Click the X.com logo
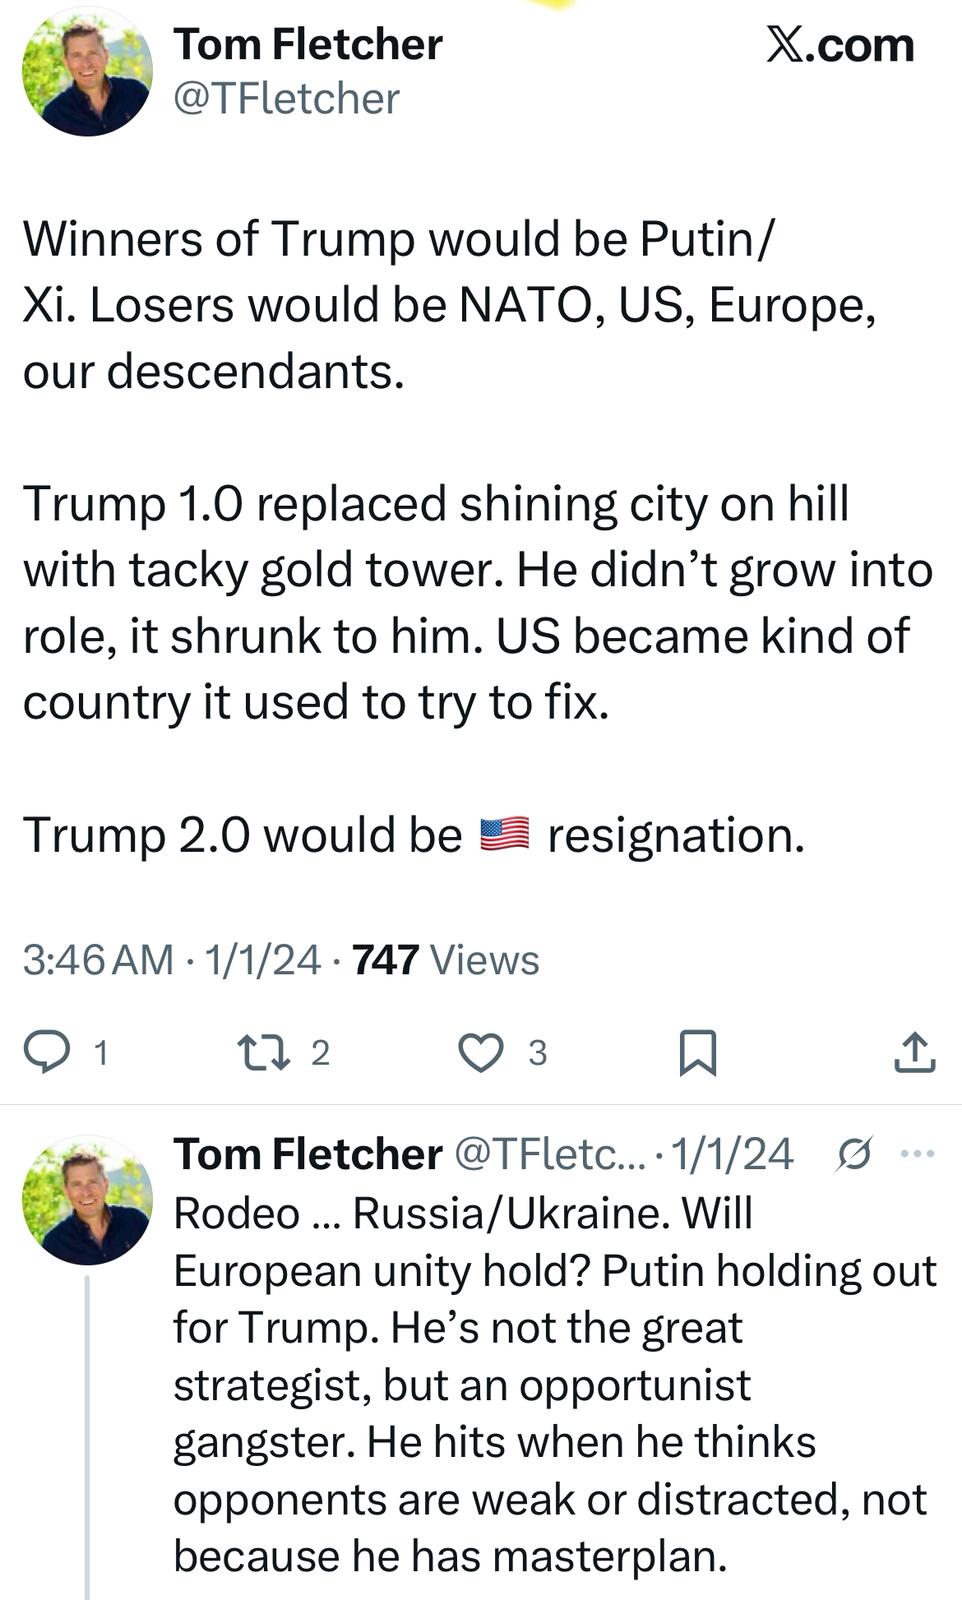This screenshot has height=1600, width=962. 840,45
